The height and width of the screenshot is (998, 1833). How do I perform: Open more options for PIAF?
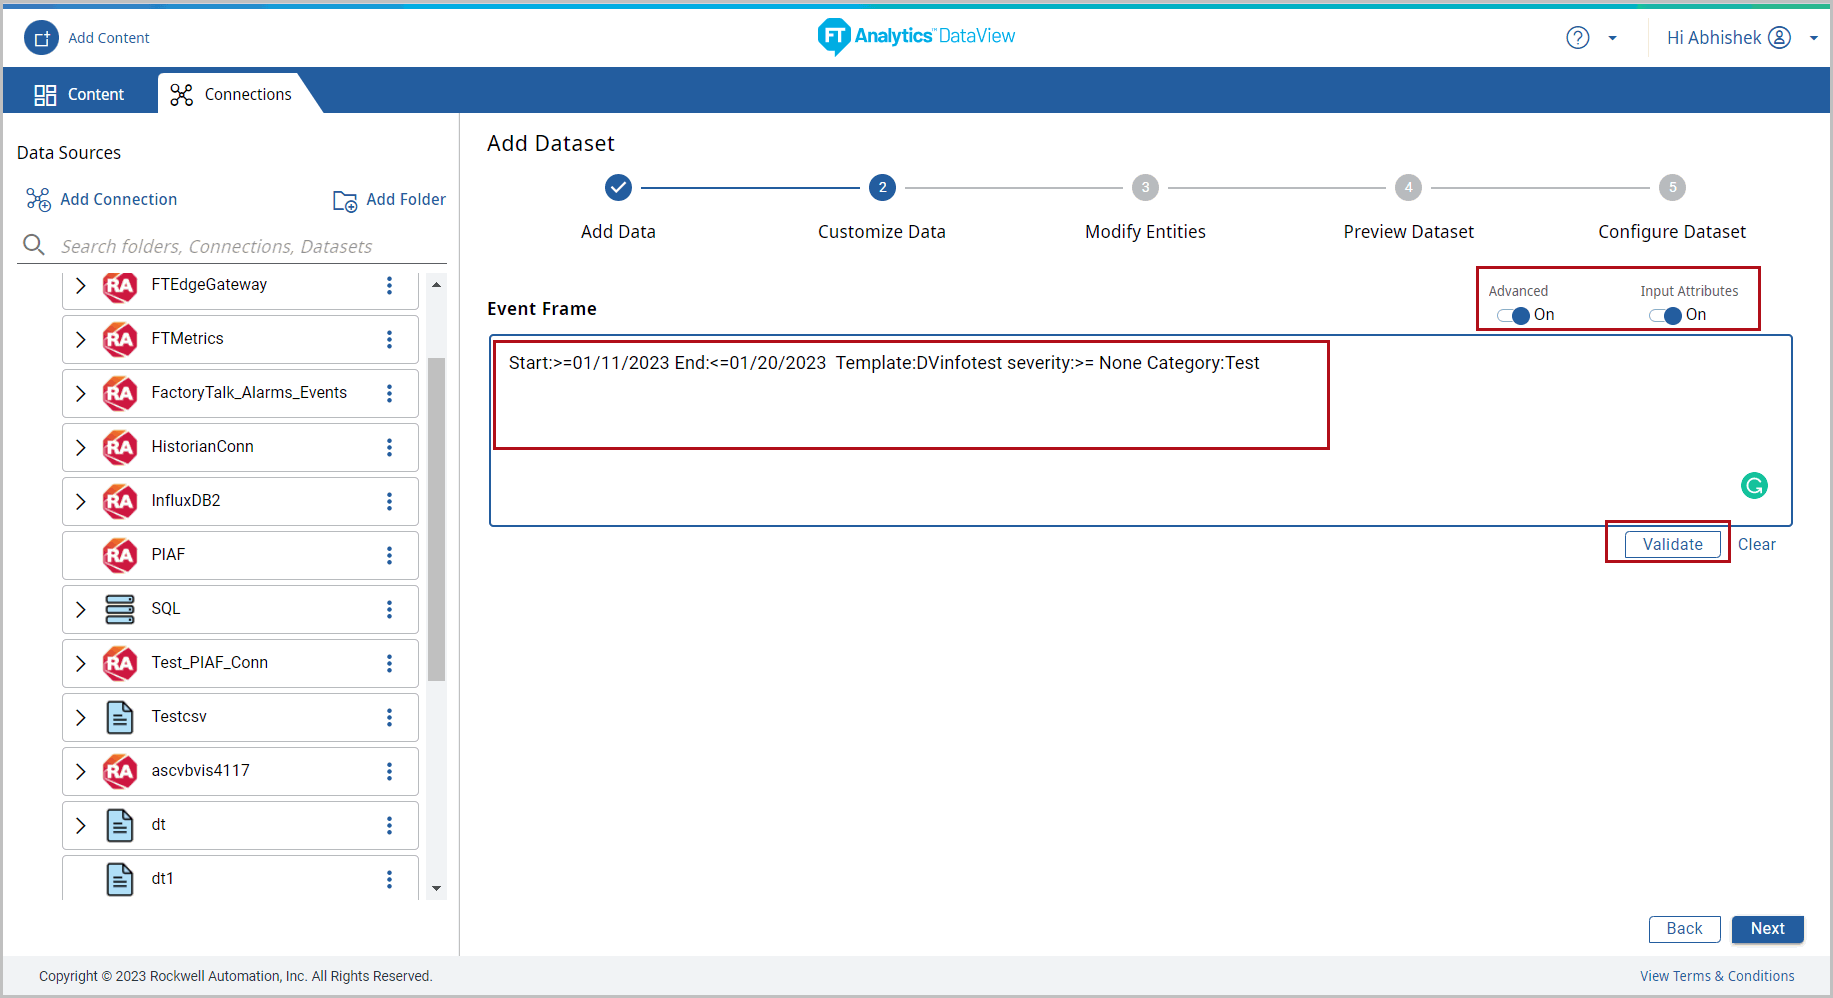click(389, 556)
